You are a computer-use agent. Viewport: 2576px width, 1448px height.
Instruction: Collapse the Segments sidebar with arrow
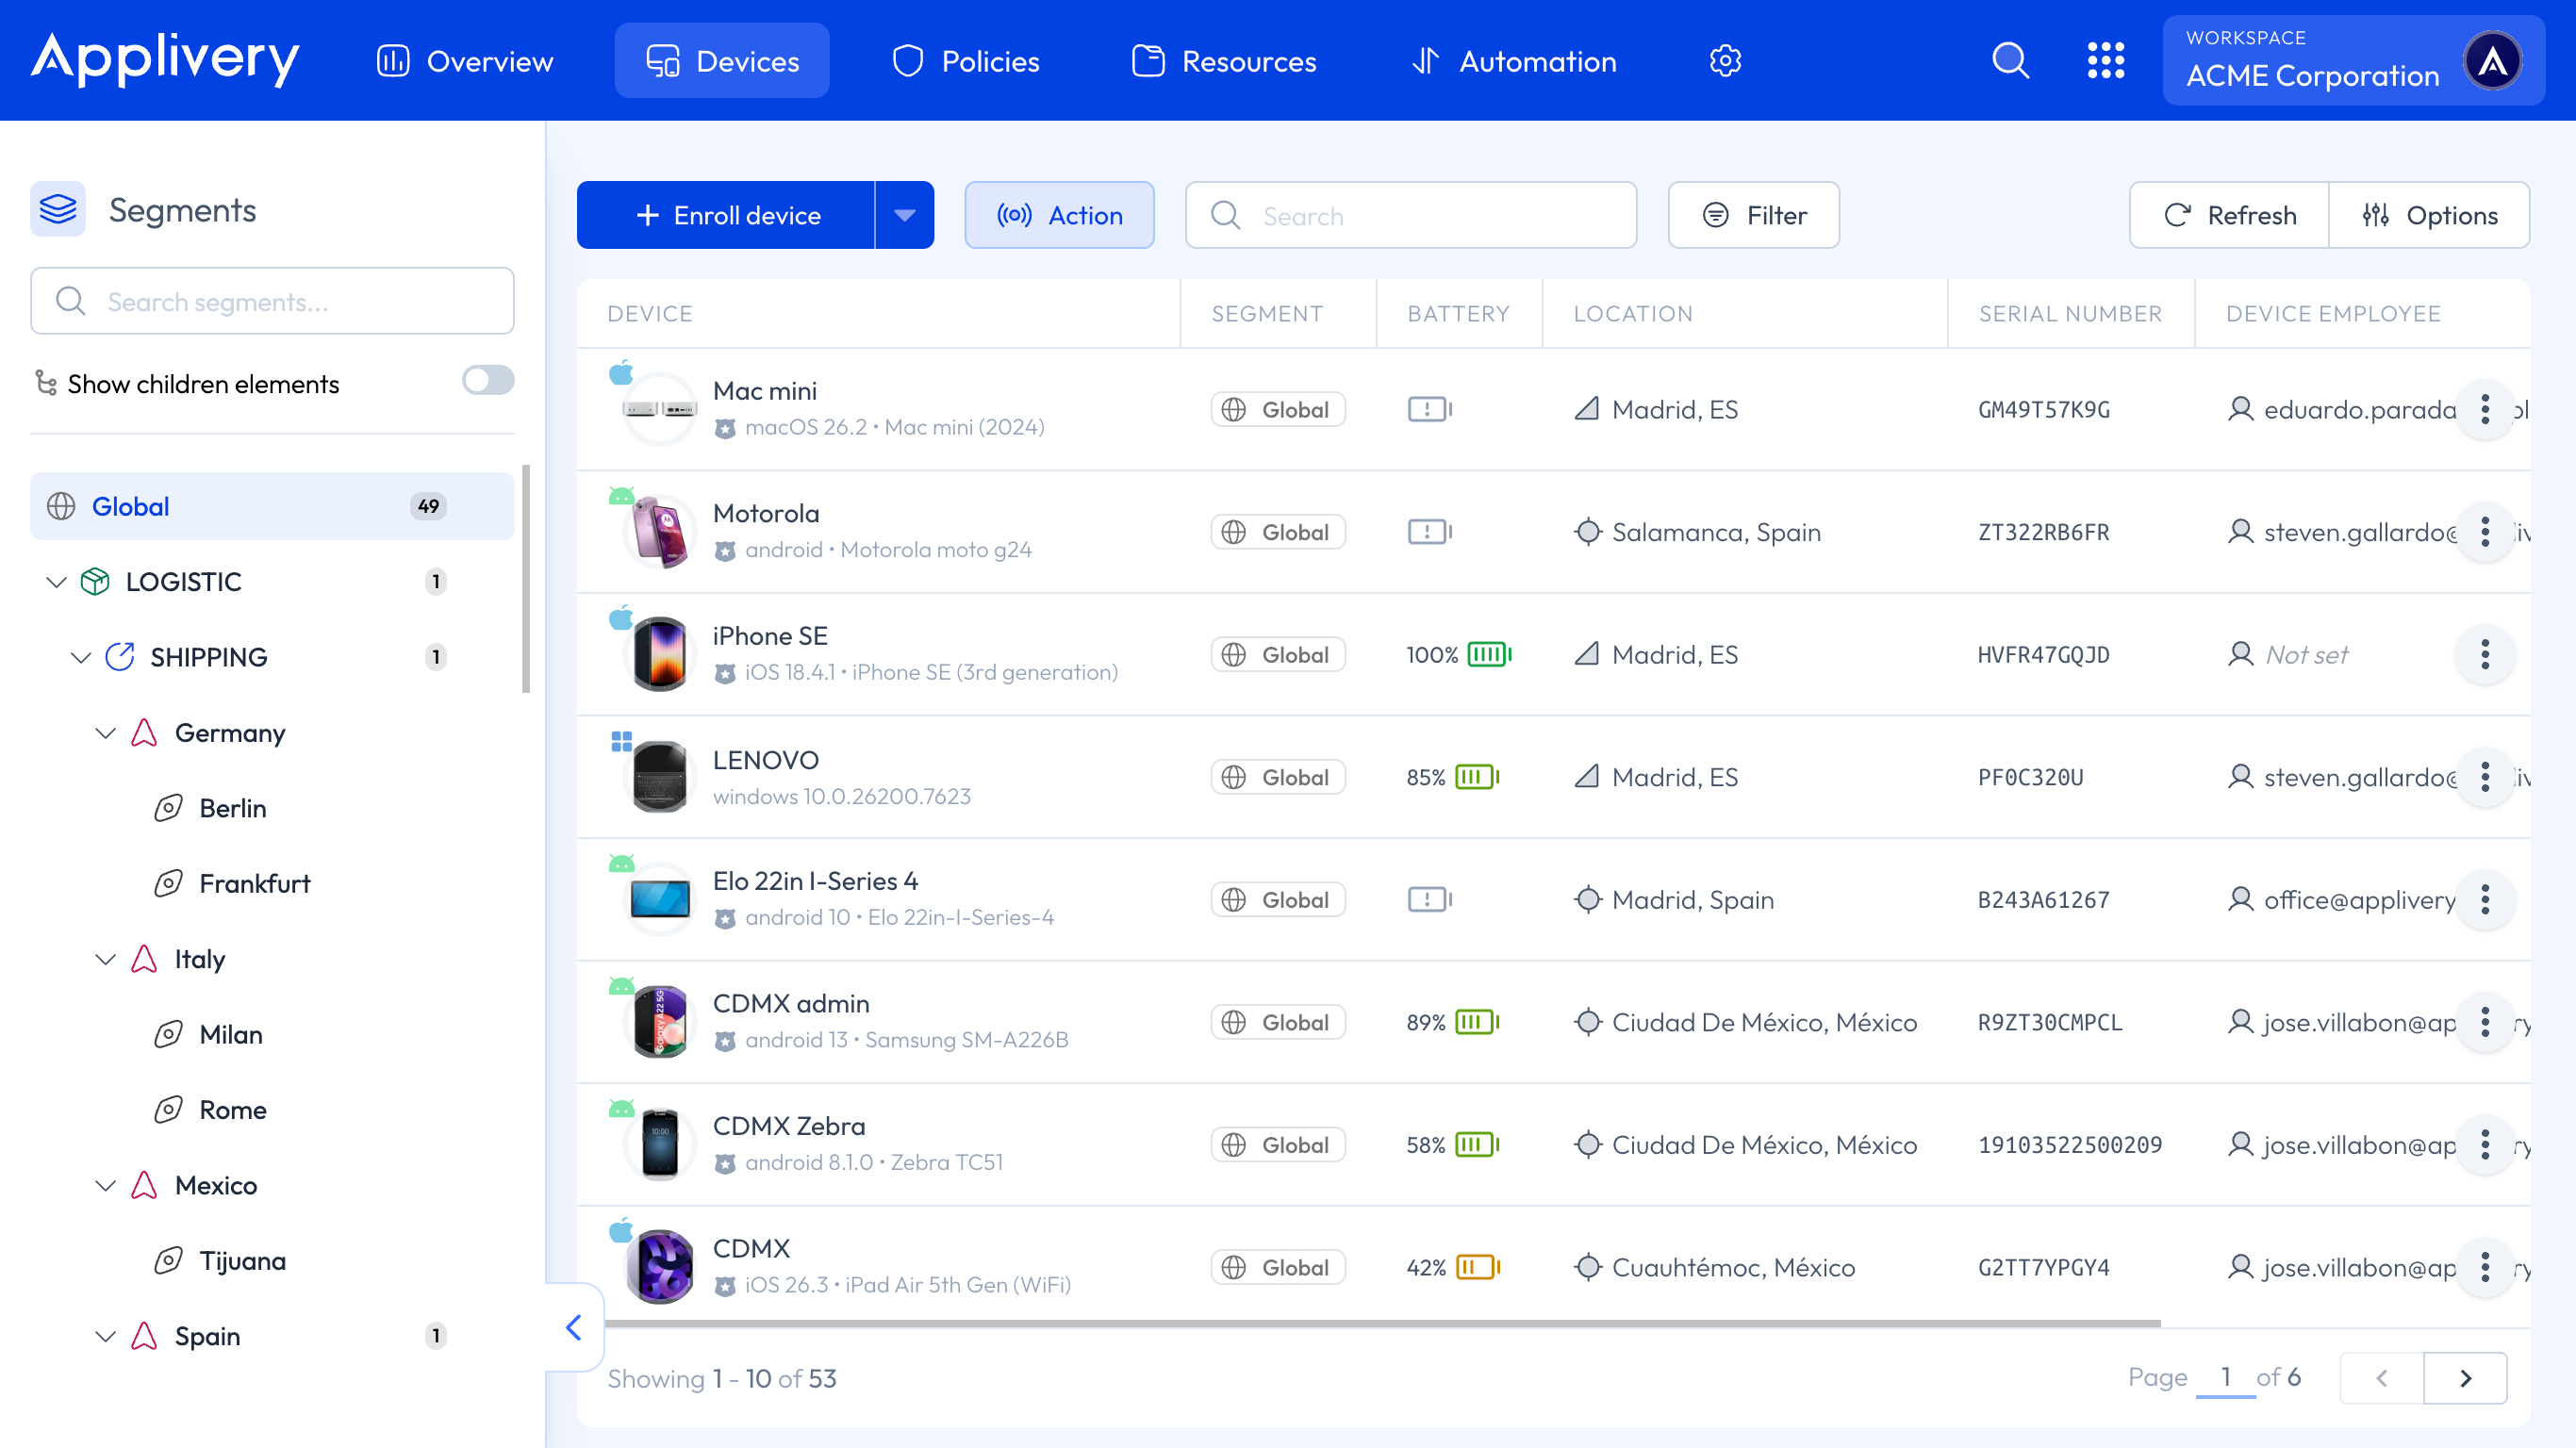574,1328
